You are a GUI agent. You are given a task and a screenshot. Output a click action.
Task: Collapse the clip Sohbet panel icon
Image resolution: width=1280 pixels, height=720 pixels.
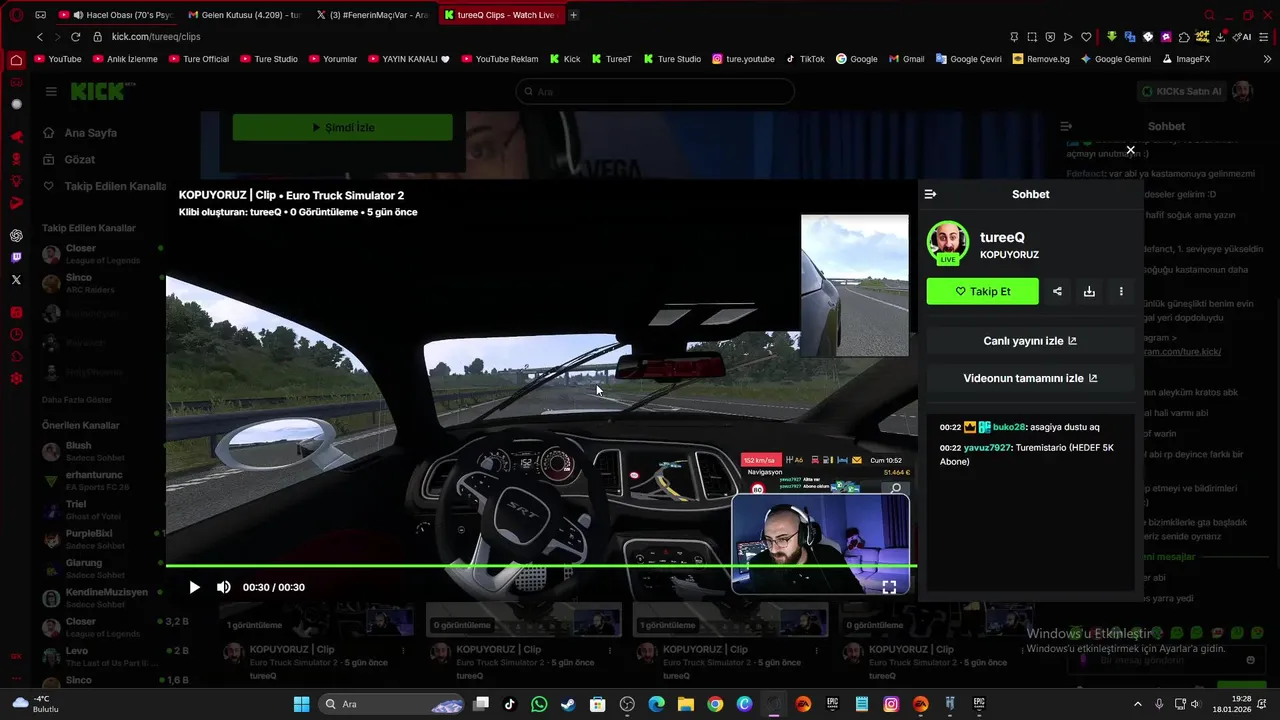930,194
